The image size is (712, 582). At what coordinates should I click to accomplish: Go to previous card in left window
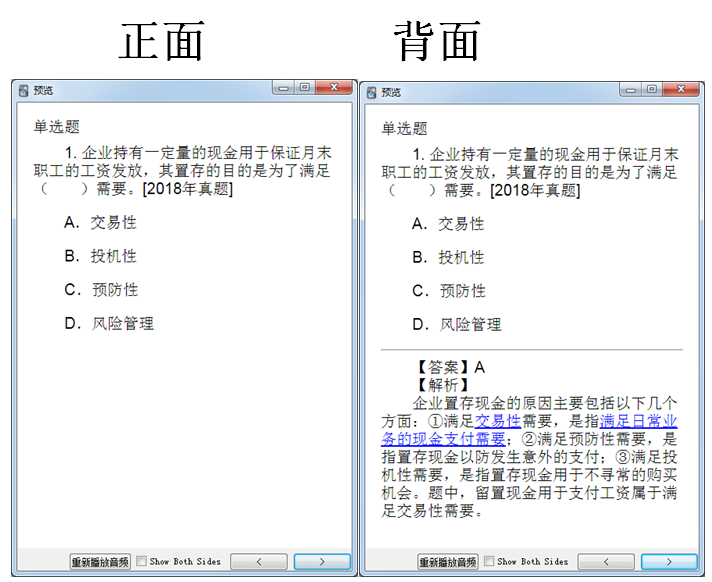point(259,562)
